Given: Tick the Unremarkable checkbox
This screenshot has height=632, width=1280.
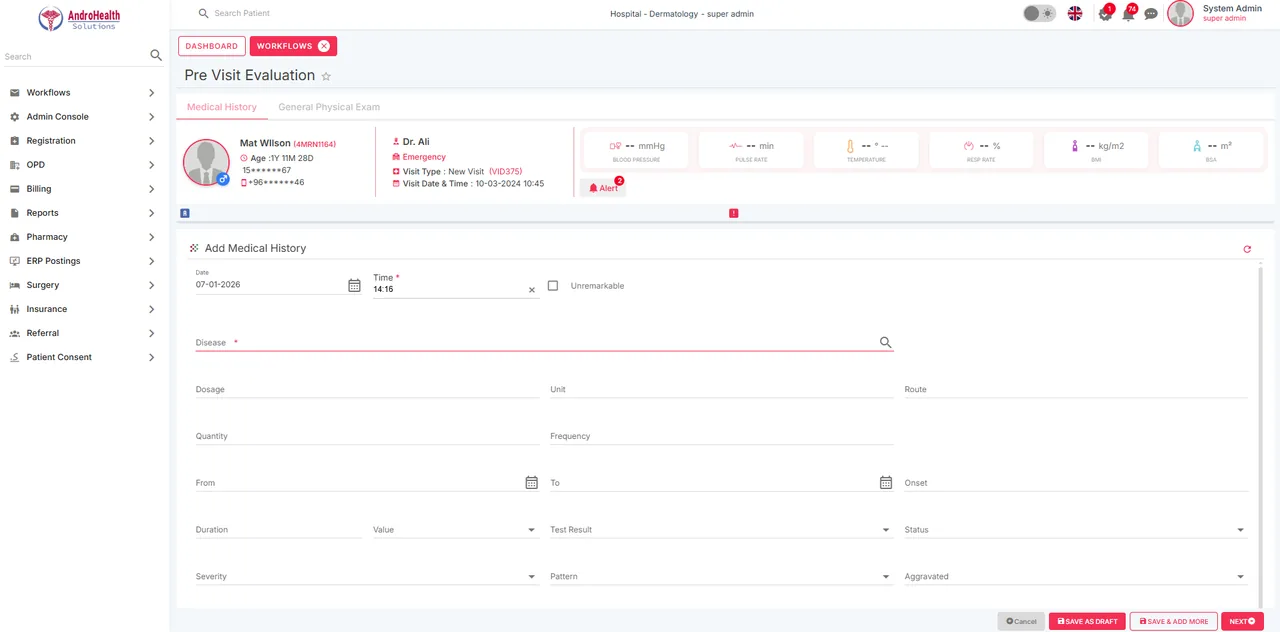Looking at the screenshot, I should tap(553, 286).
